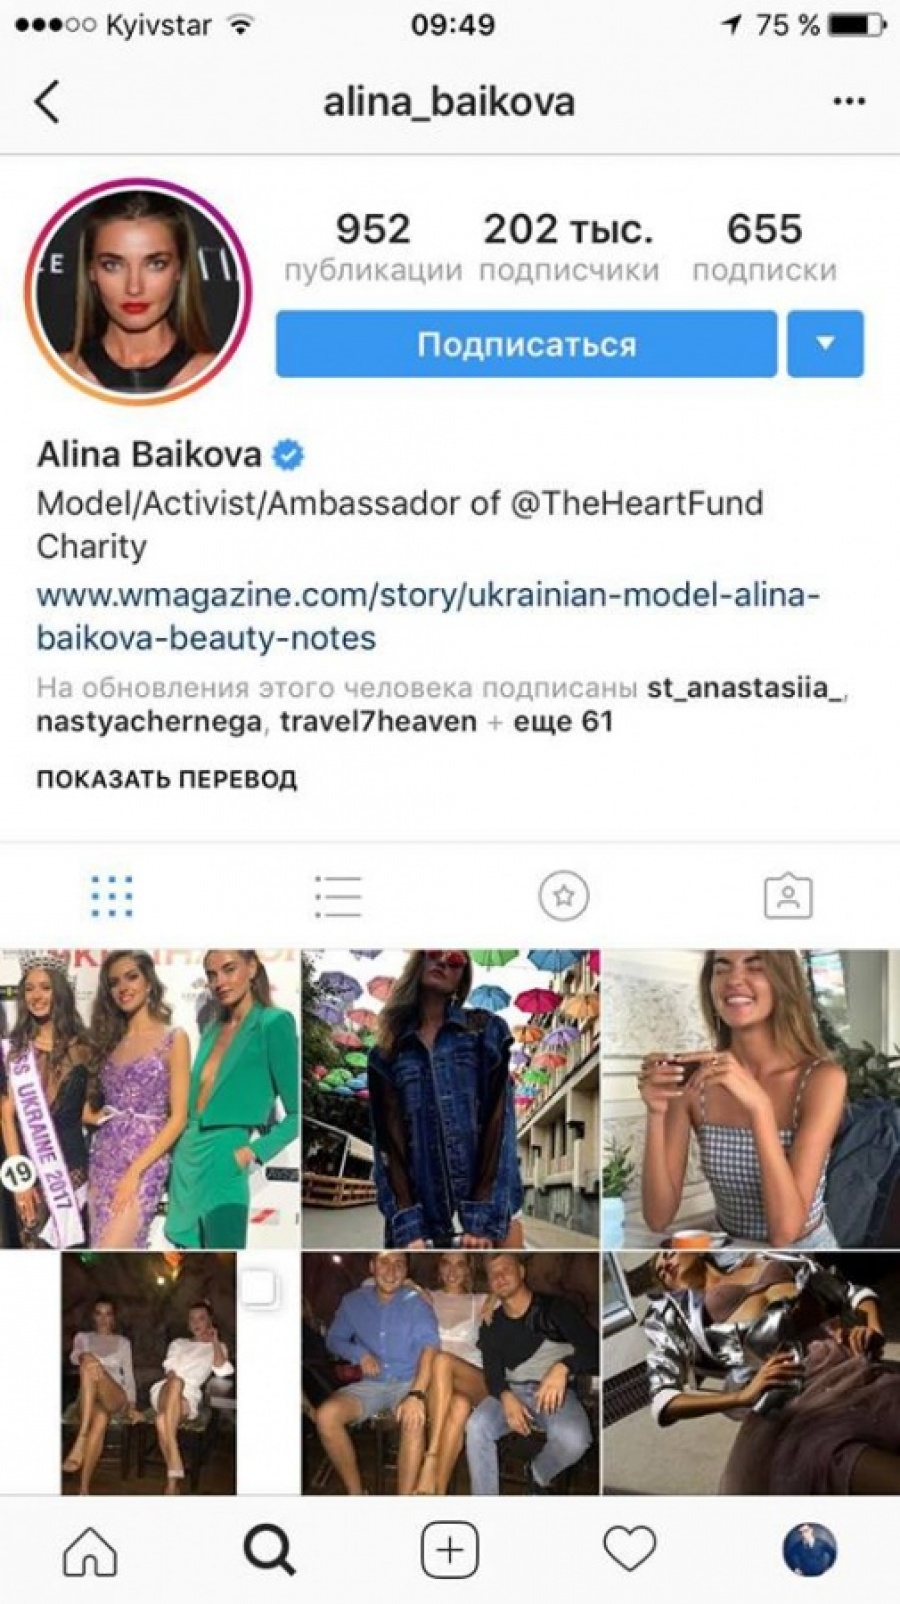
Task: Expand the dropdown arrow beside Подписаться
Action: [825, 344]
